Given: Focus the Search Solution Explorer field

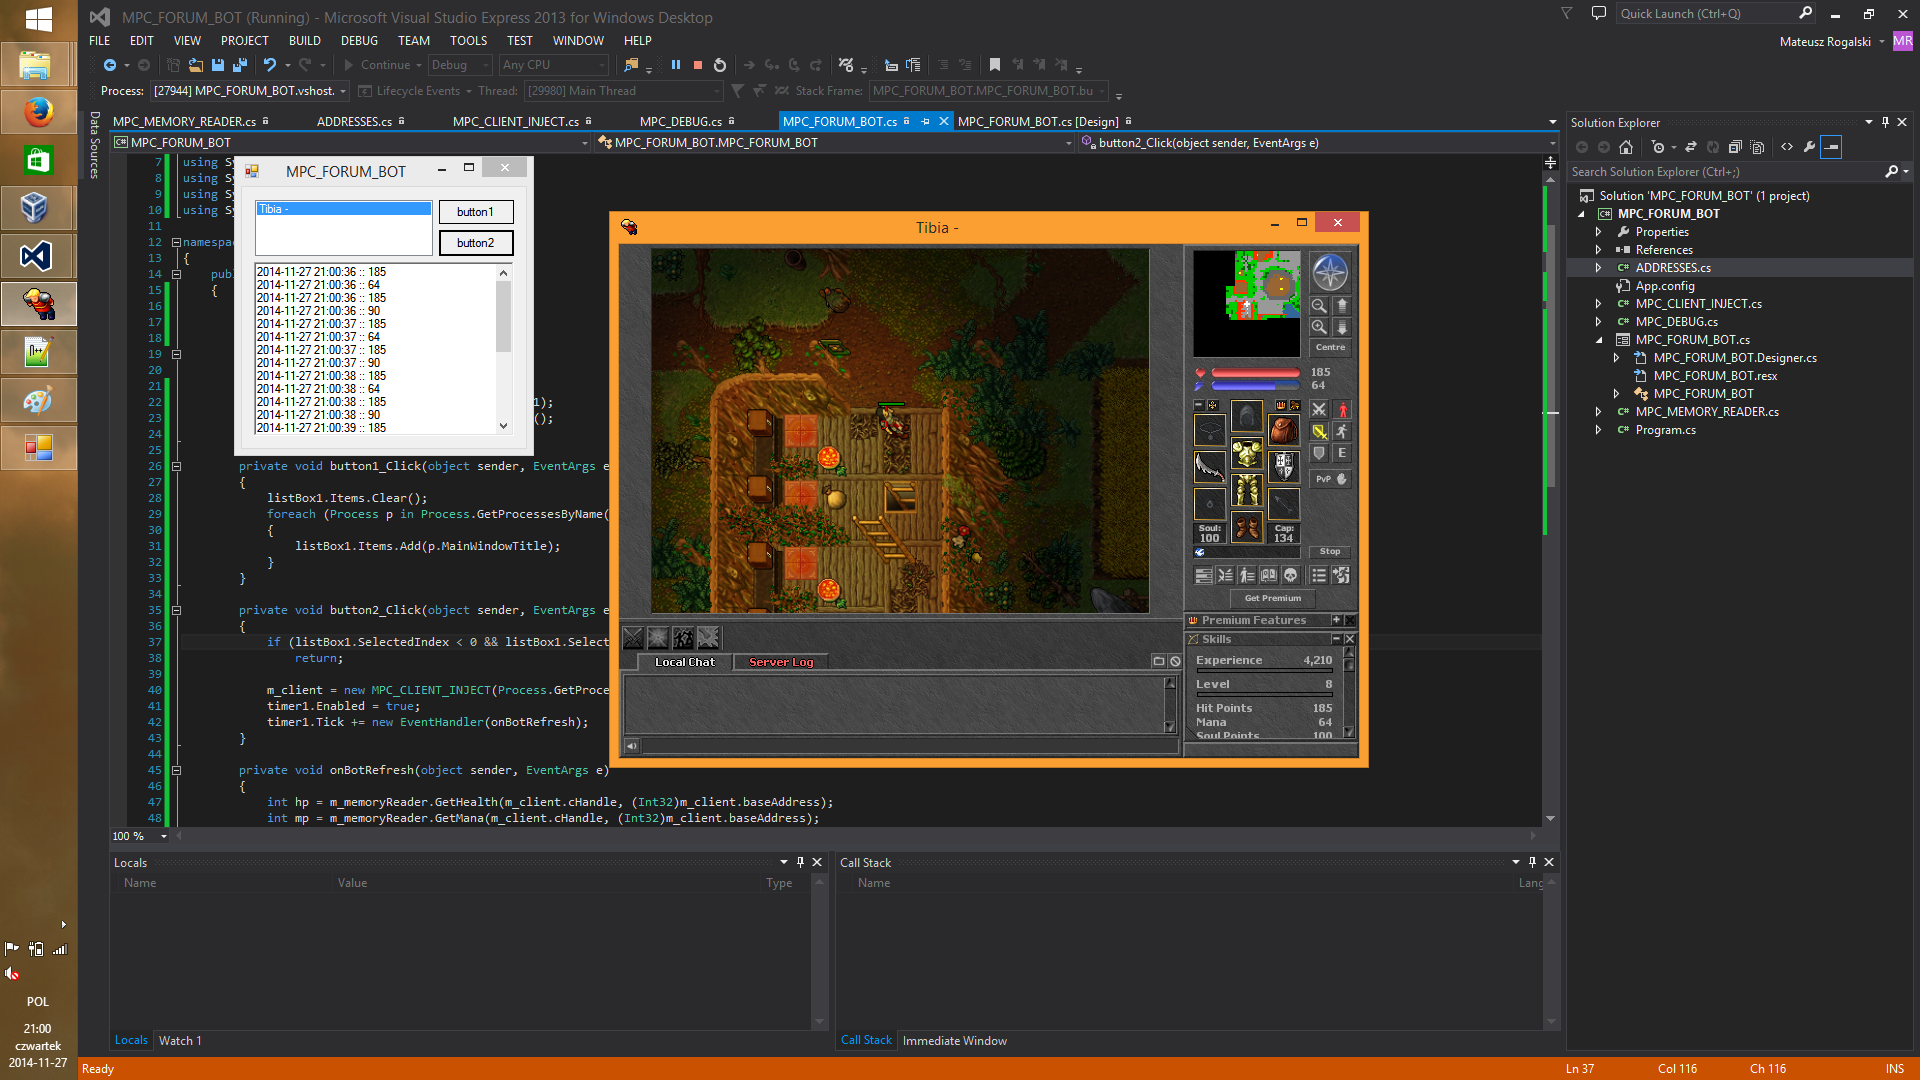Looking at the screenshot, I should tap(1725, 172).
